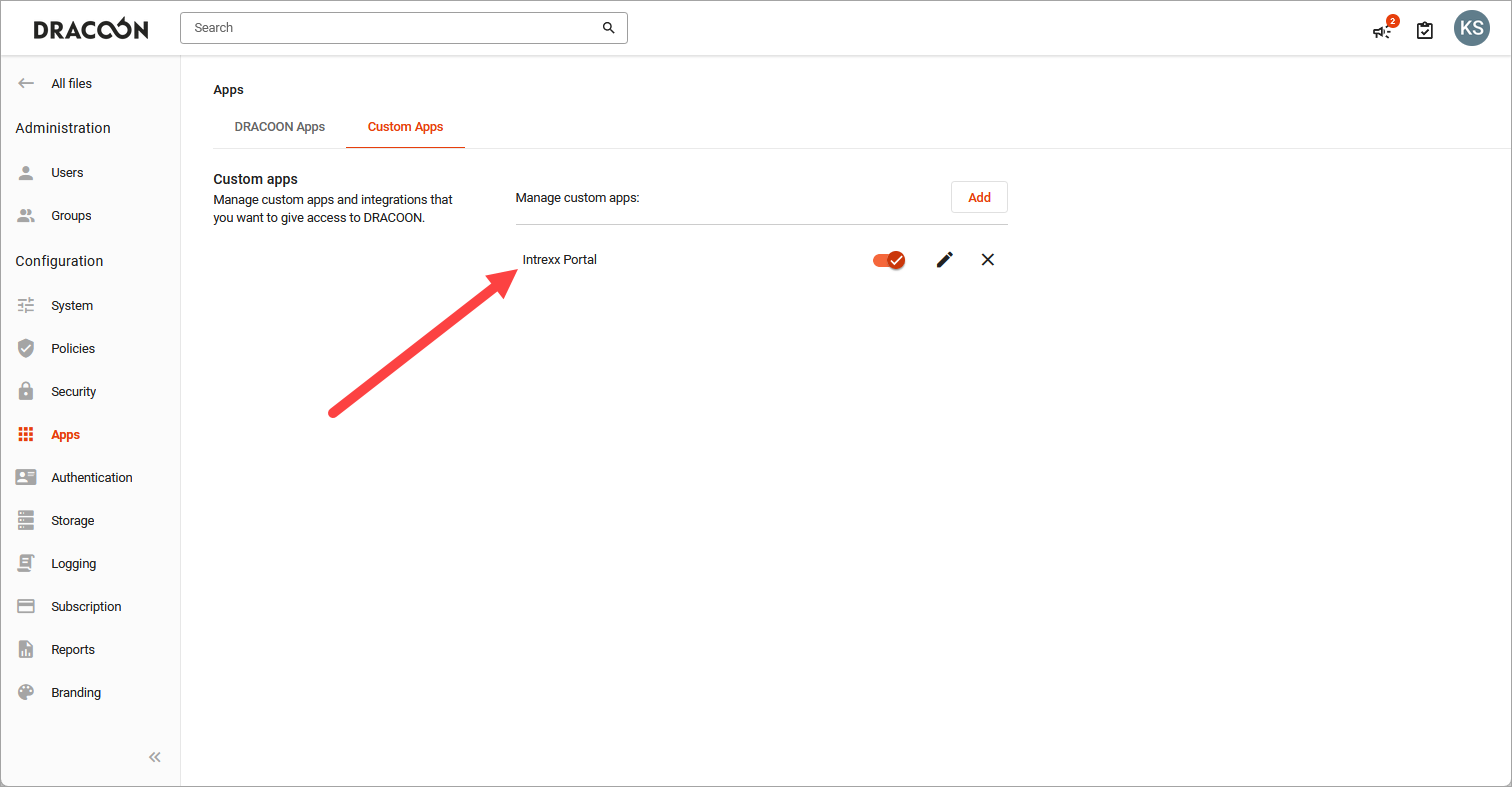This screenshot has height=787, width=1512.
Task: Select the Custom Apps tab
Action: click(405, 127)
